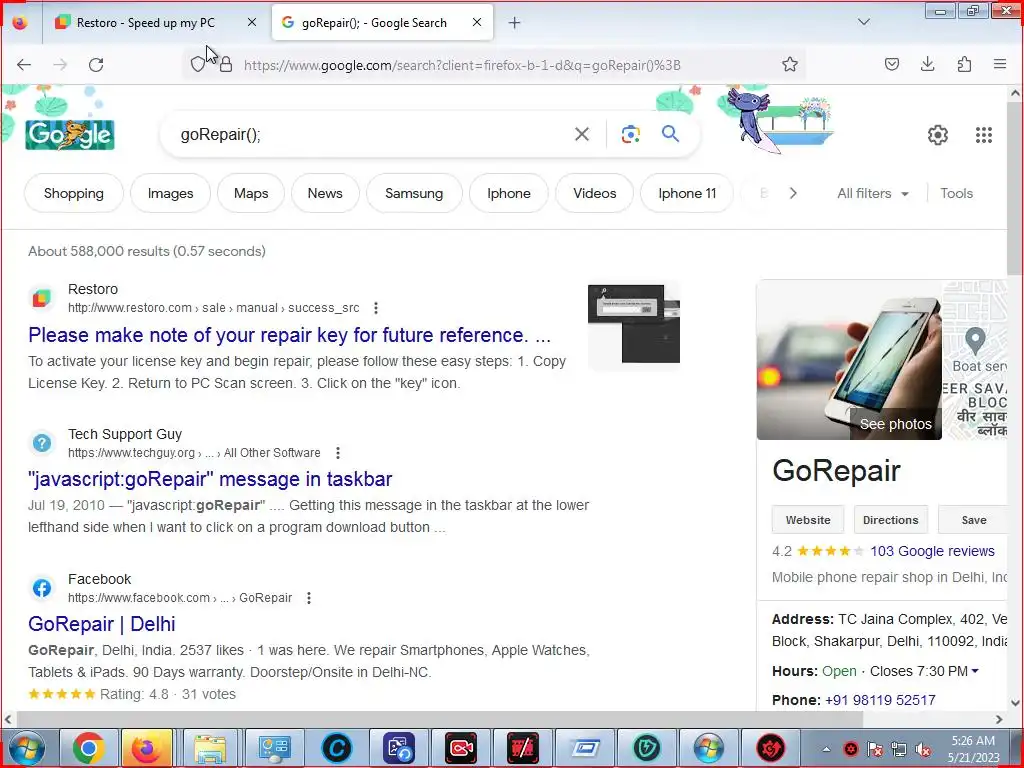Get Directions to GoRepair
Image resolution: width=1024 pixels, height=768 pixels.
(891, 520)
